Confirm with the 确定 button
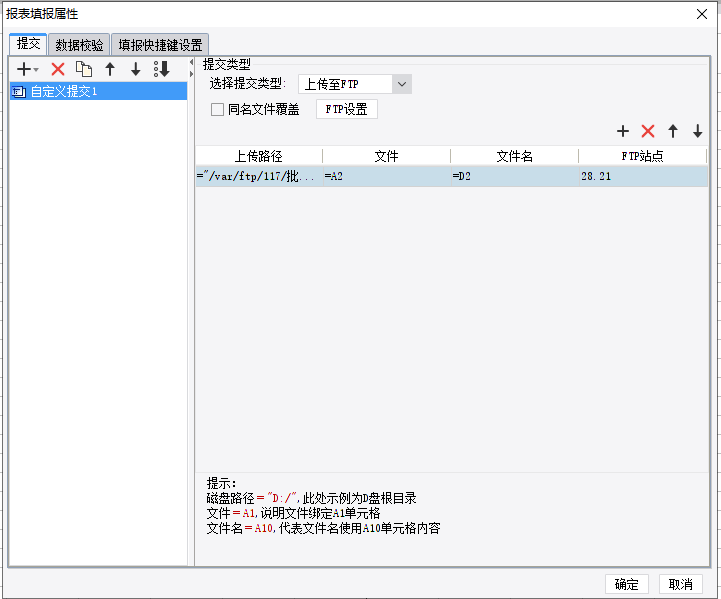This screenshot has width=721, height=599. click(x=626, y=584)
